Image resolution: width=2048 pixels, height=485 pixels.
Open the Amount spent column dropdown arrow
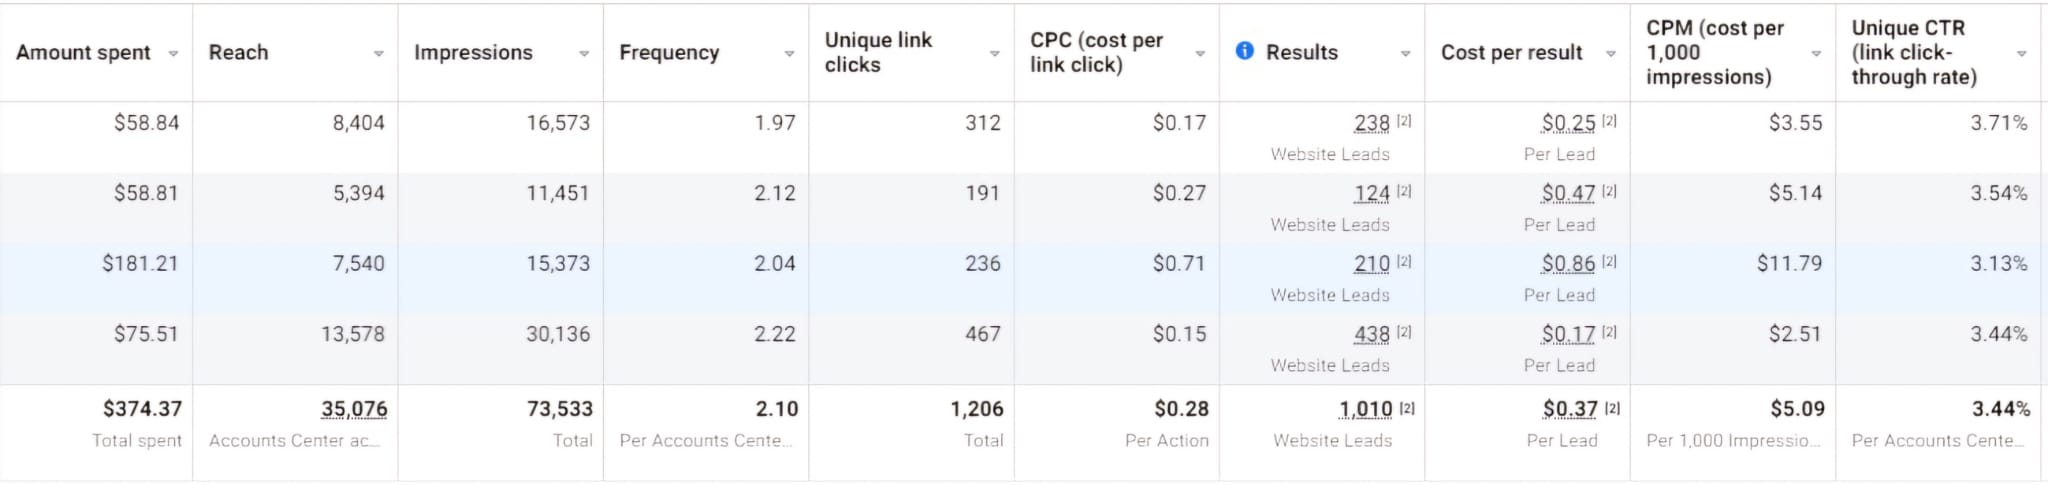(173, 54)
